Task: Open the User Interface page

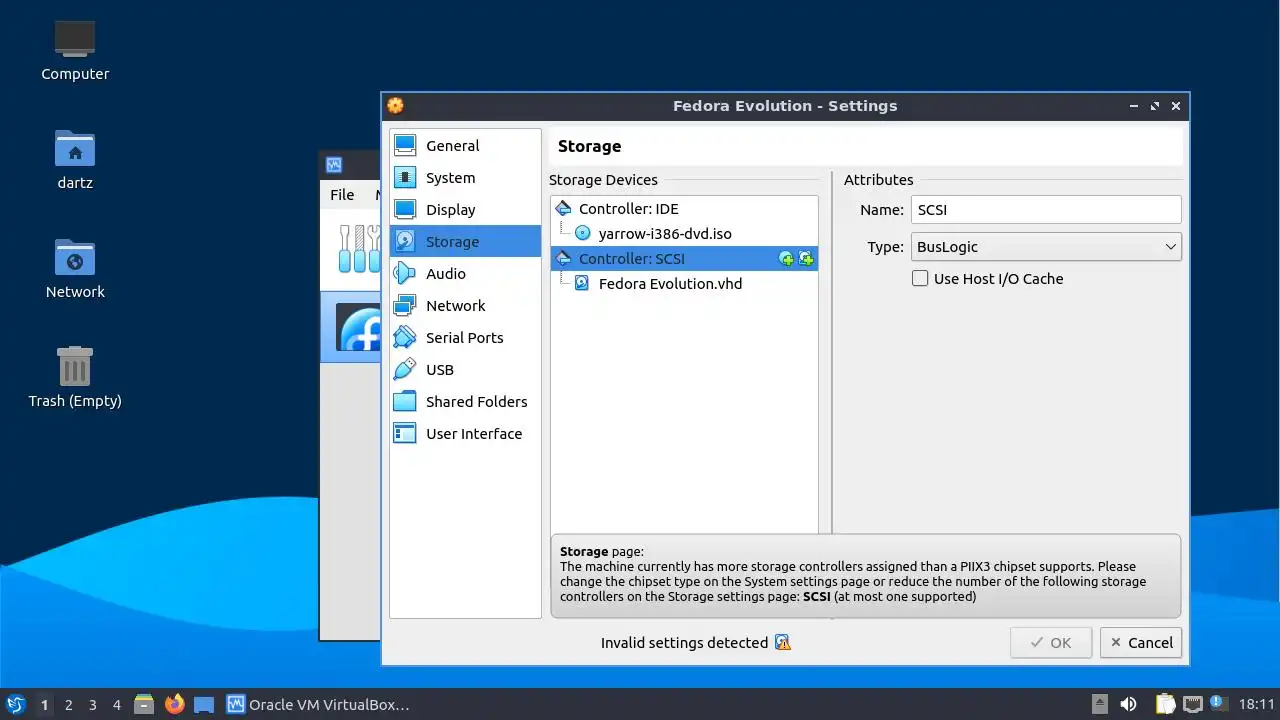Action: (465, 434)
